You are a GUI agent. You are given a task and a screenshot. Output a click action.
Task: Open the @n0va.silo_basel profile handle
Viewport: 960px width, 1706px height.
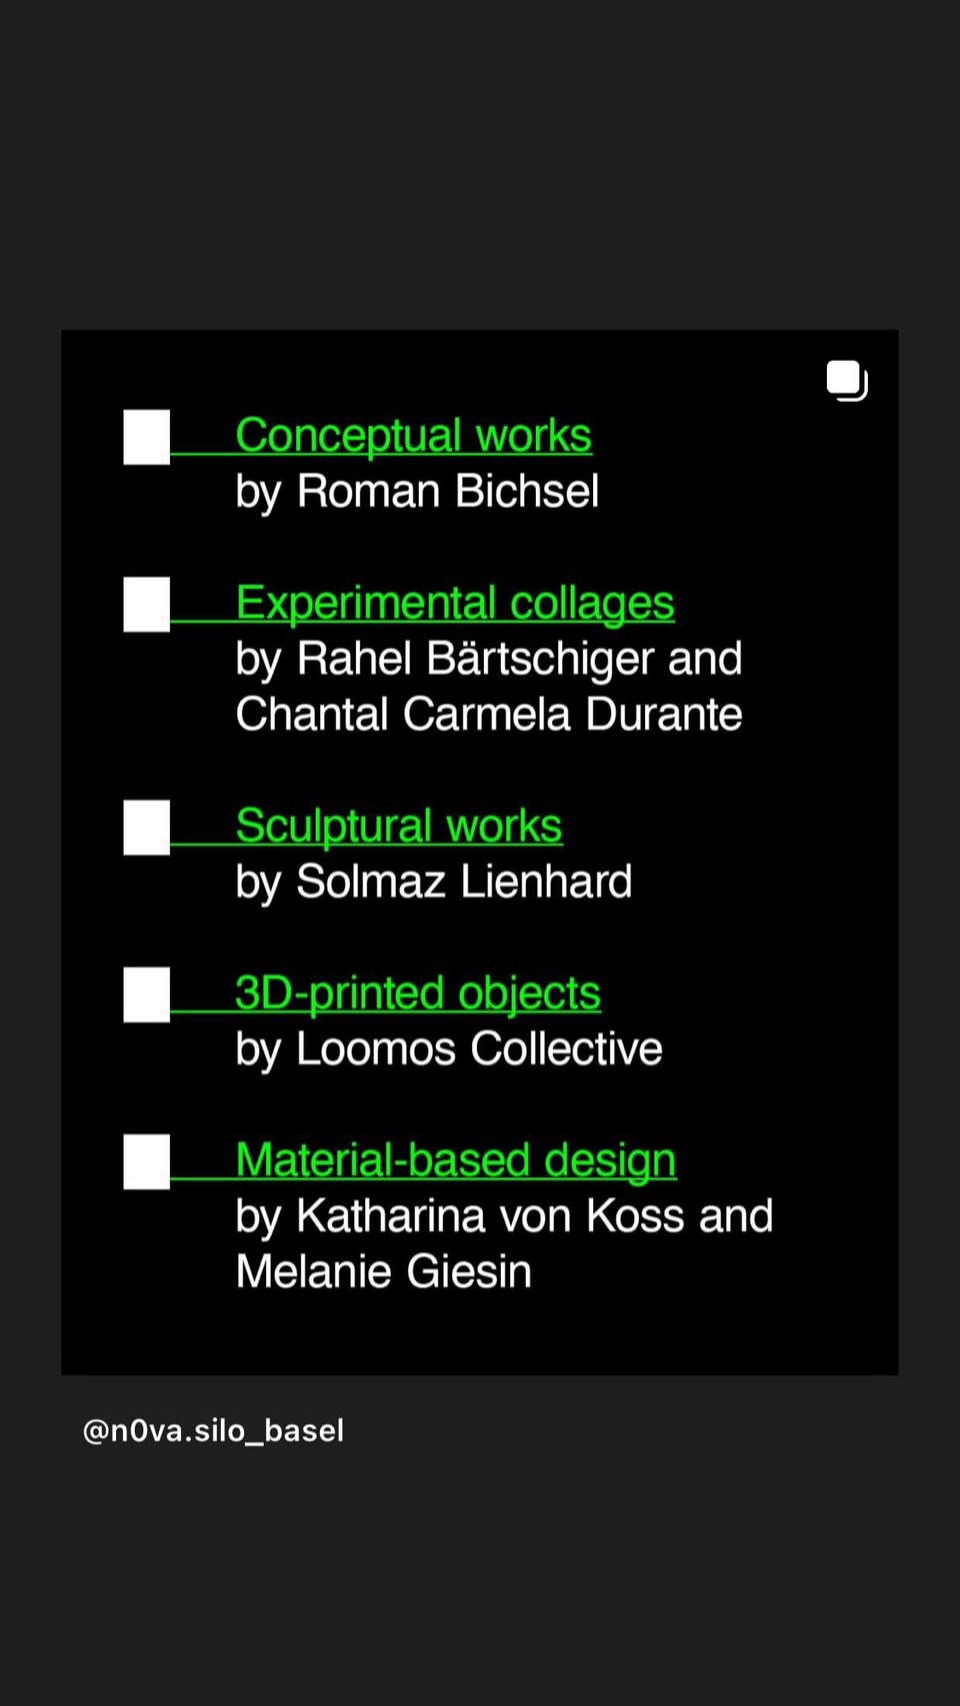point(213,1431)
